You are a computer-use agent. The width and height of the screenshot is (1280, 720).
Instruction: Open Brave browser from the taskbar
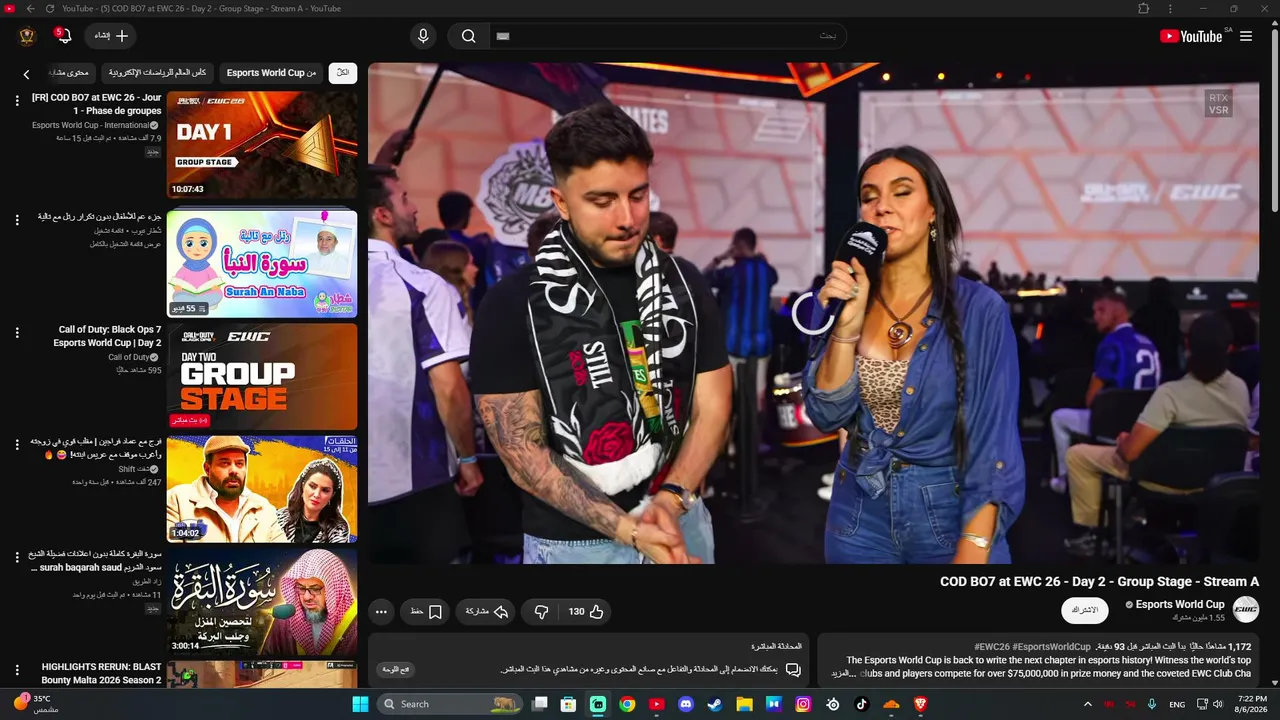point(920,704)
